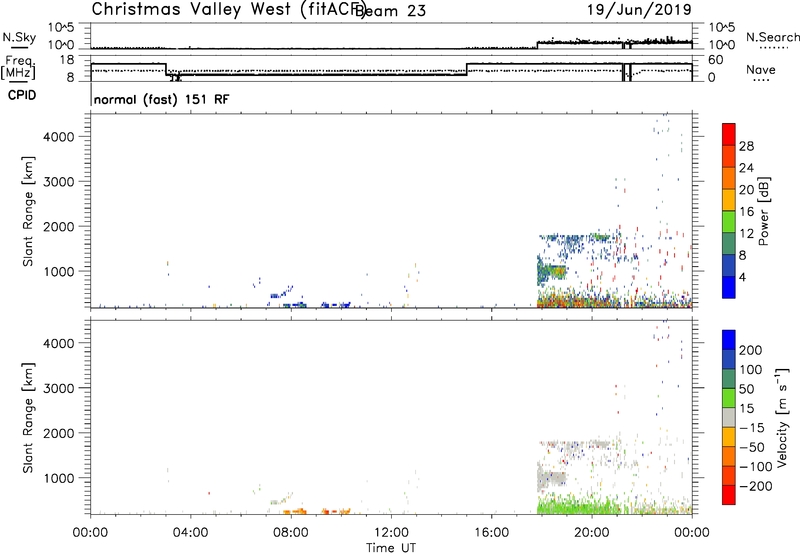
Task: Click the 'Velocity [m s-1]' colorbar title
Action: pyautogui.click(x=782, y=417)
